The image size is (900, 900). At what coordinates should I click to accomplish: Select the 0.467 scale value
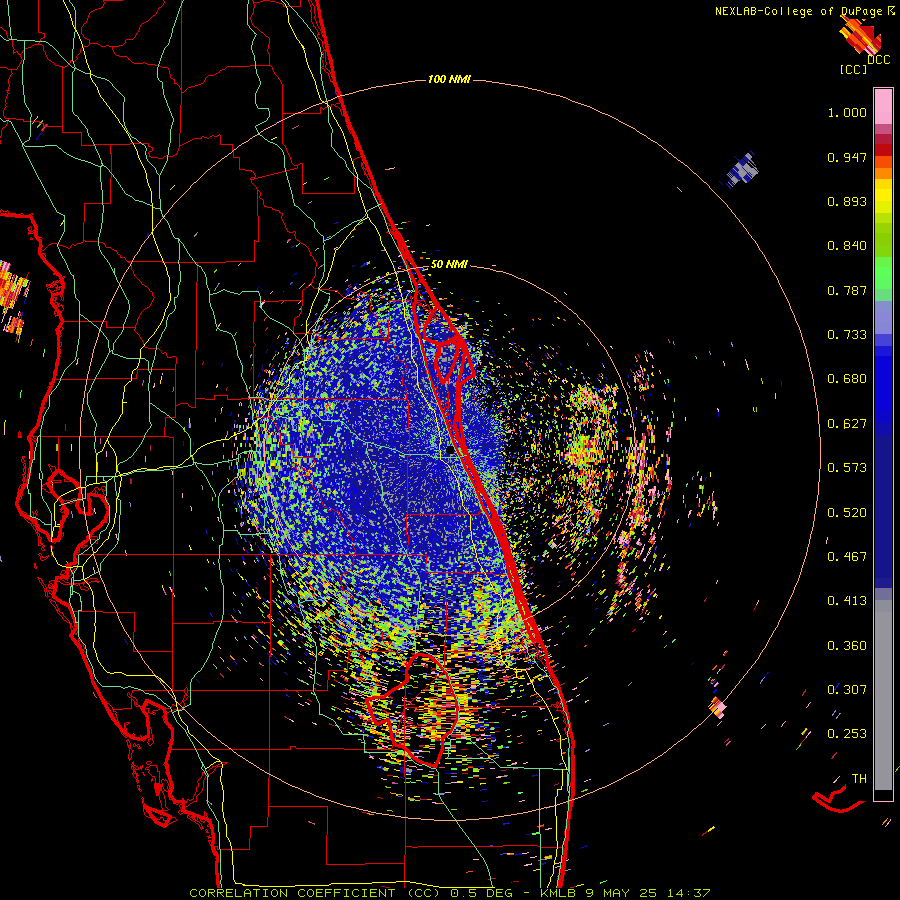(x=847, y=557)
